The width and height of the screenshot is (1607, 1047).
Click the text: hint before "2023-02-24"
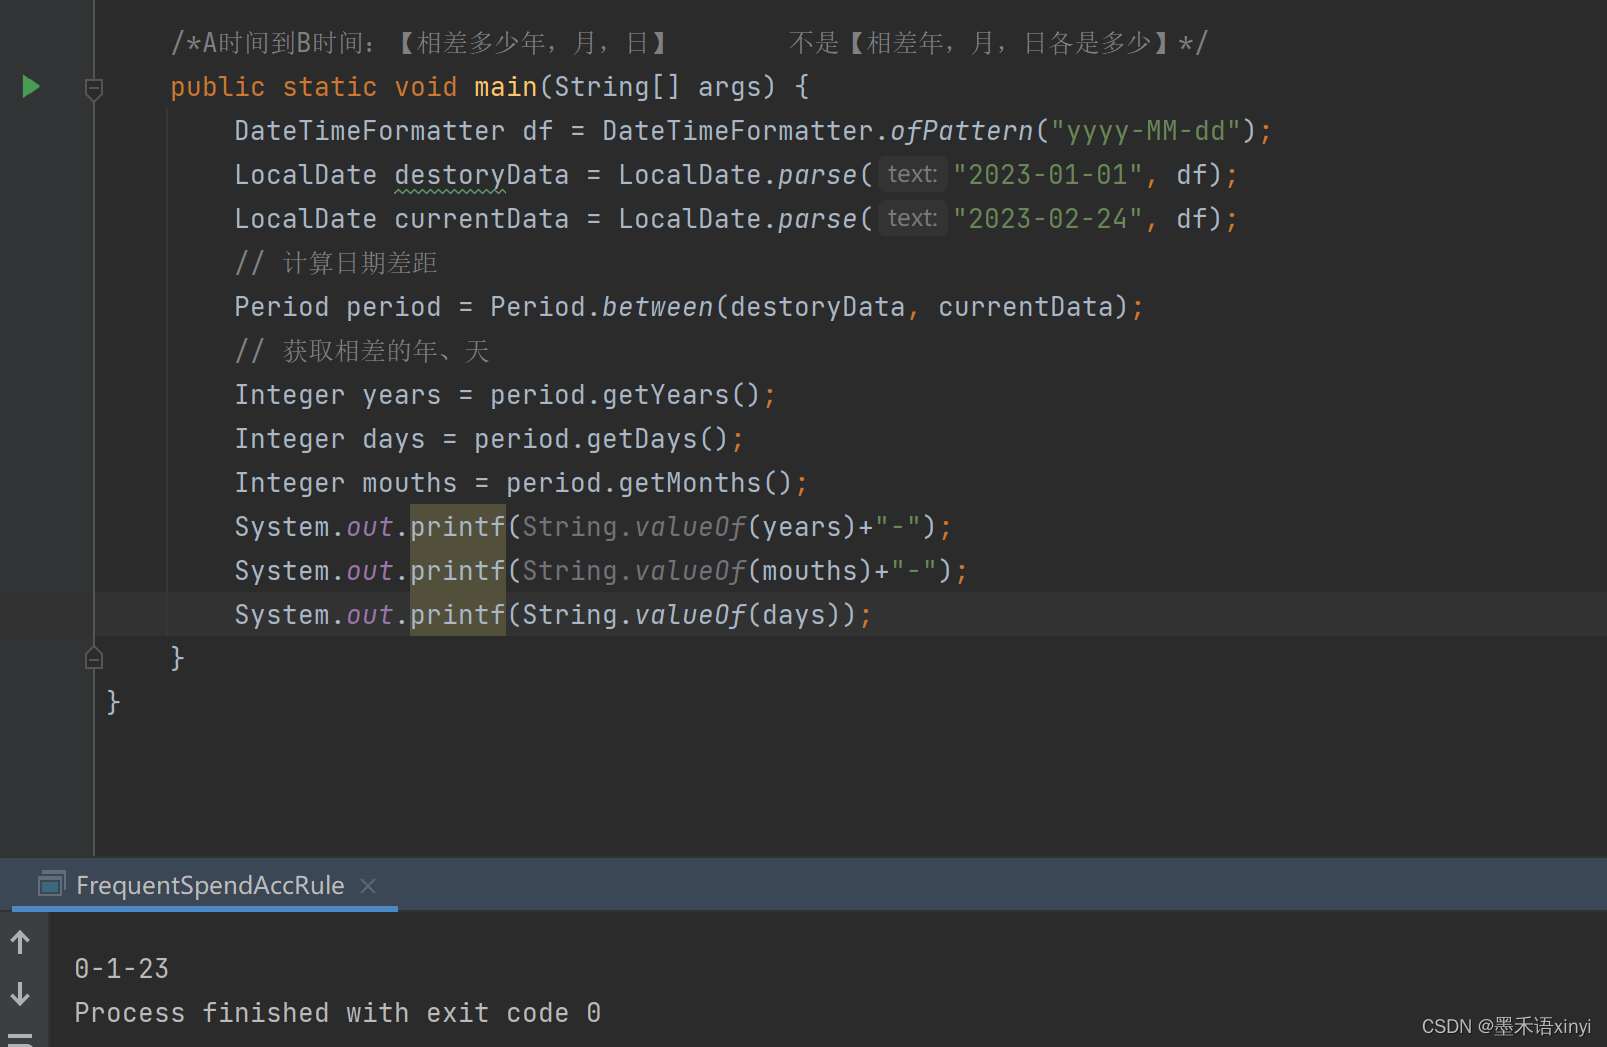point(912,218)
